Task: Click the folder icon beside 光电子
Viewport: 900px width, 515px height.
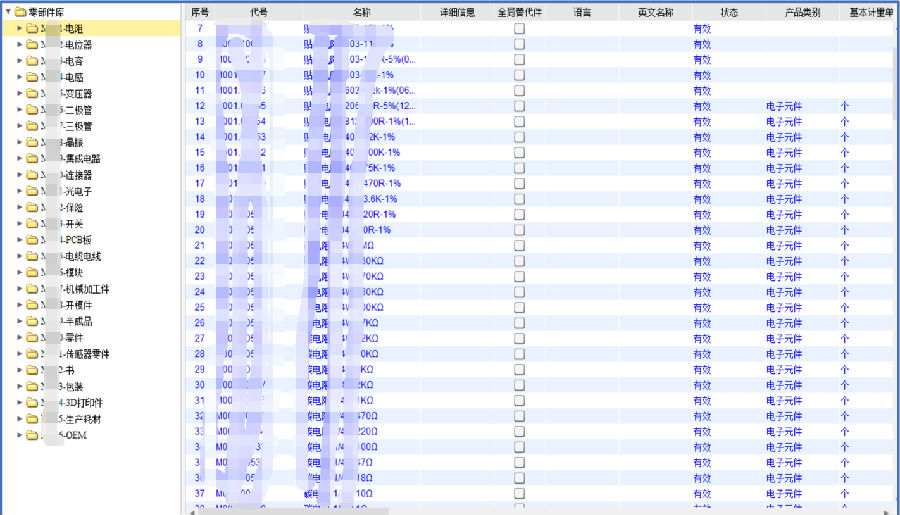Action: tap(32, 191)
